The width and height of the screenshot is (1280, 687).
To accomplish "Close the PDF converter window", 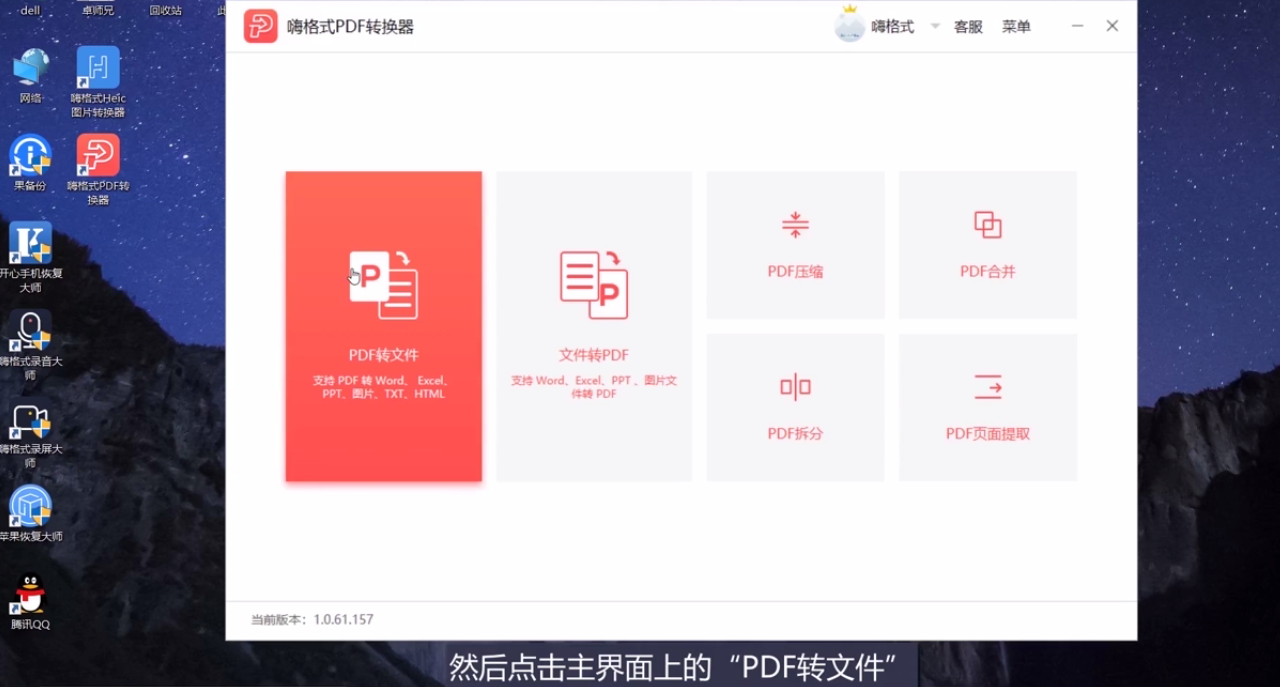I will click(1112, 26).
